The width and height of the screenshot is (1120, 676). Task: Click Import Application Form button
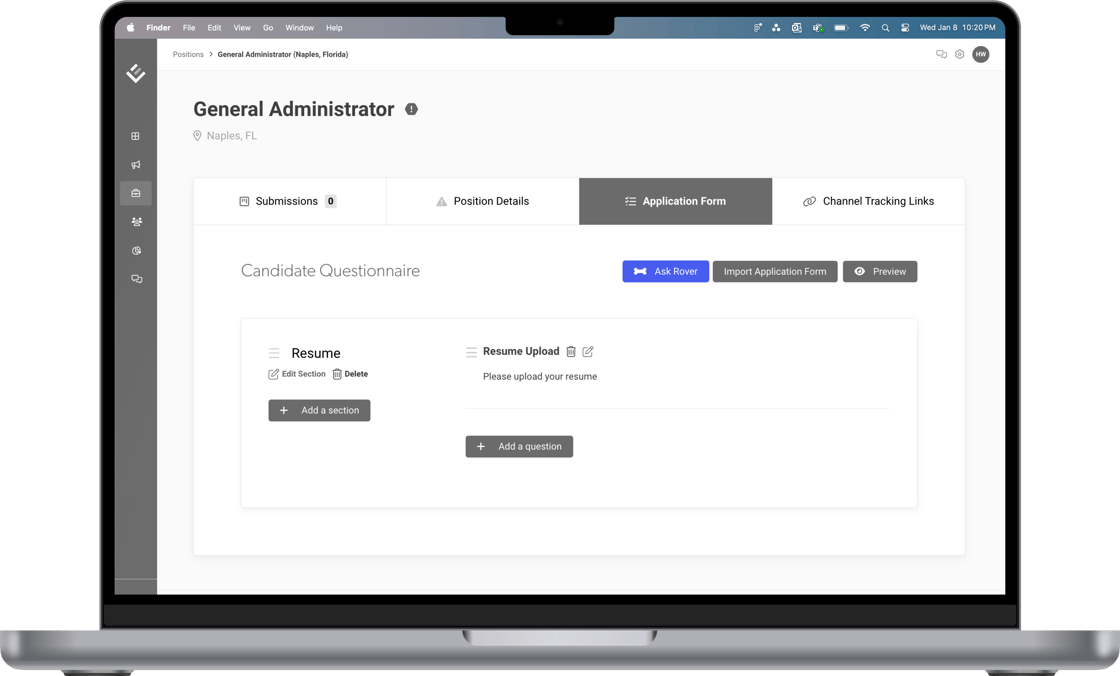(775, 271)
